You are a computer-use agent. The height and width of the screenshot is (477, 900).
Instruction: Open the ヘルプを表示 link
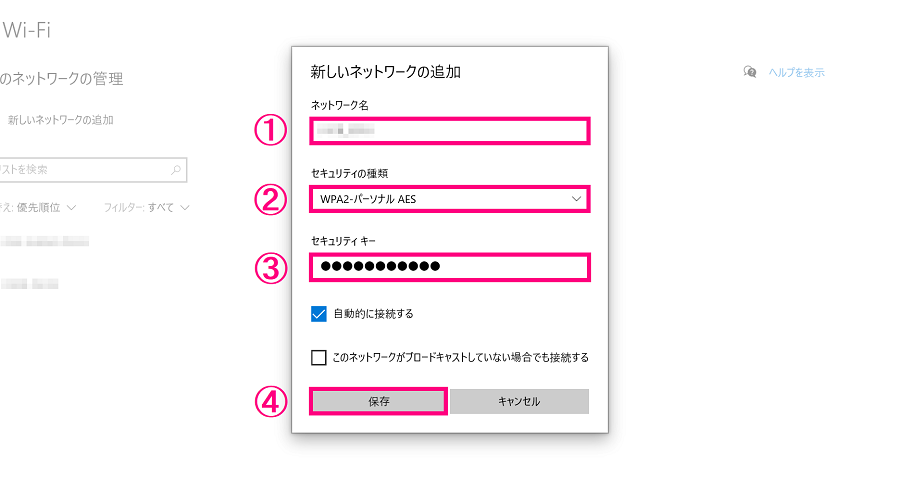[796, 73]
